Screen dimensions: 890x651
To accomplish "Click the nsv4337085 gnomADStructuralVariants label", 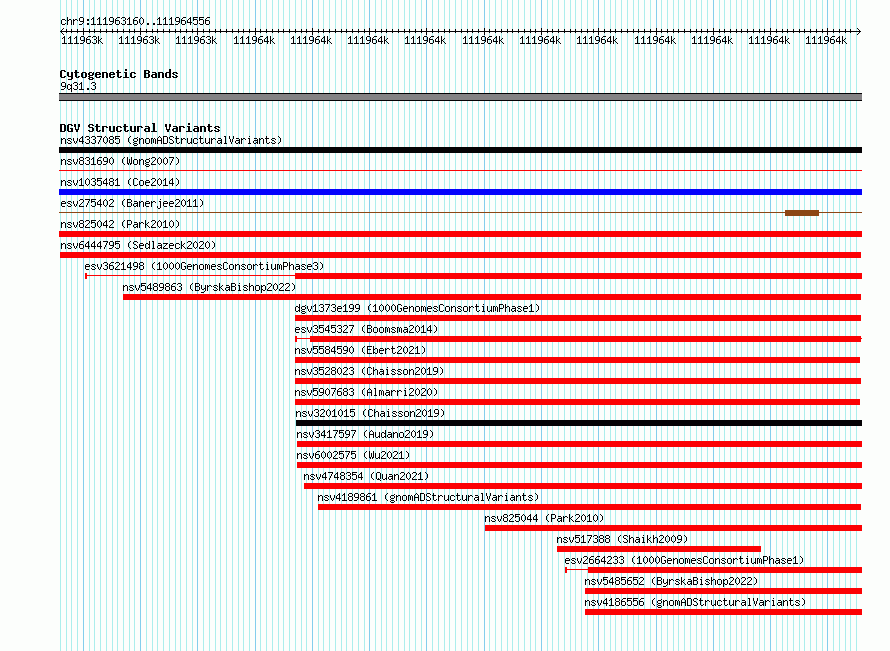I will [171, 140].
